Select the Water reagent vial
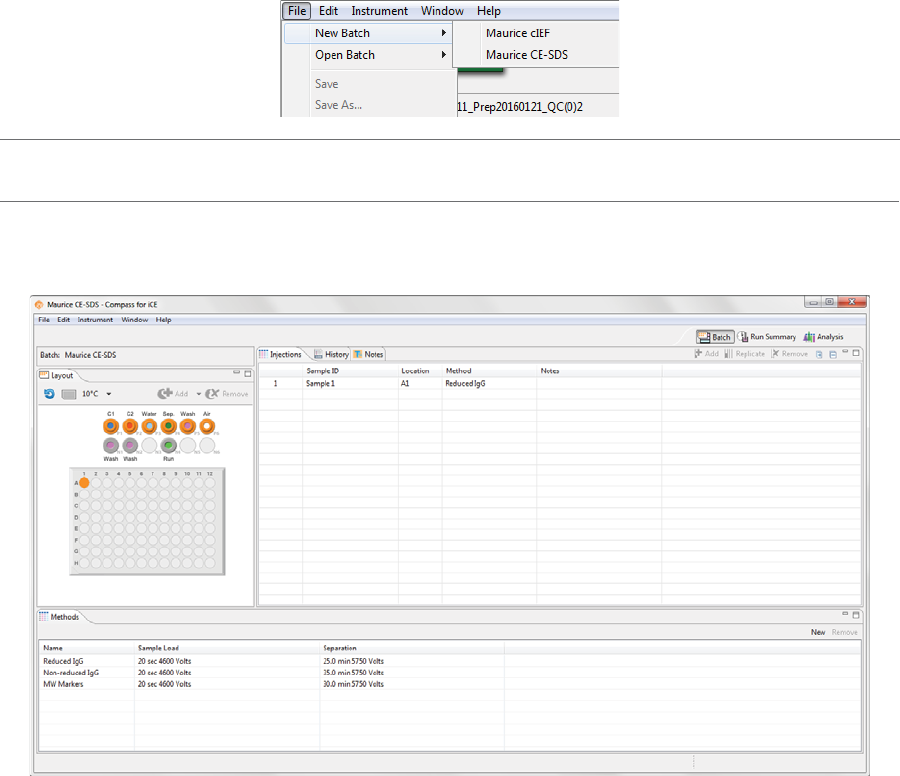 coord(149,426)
